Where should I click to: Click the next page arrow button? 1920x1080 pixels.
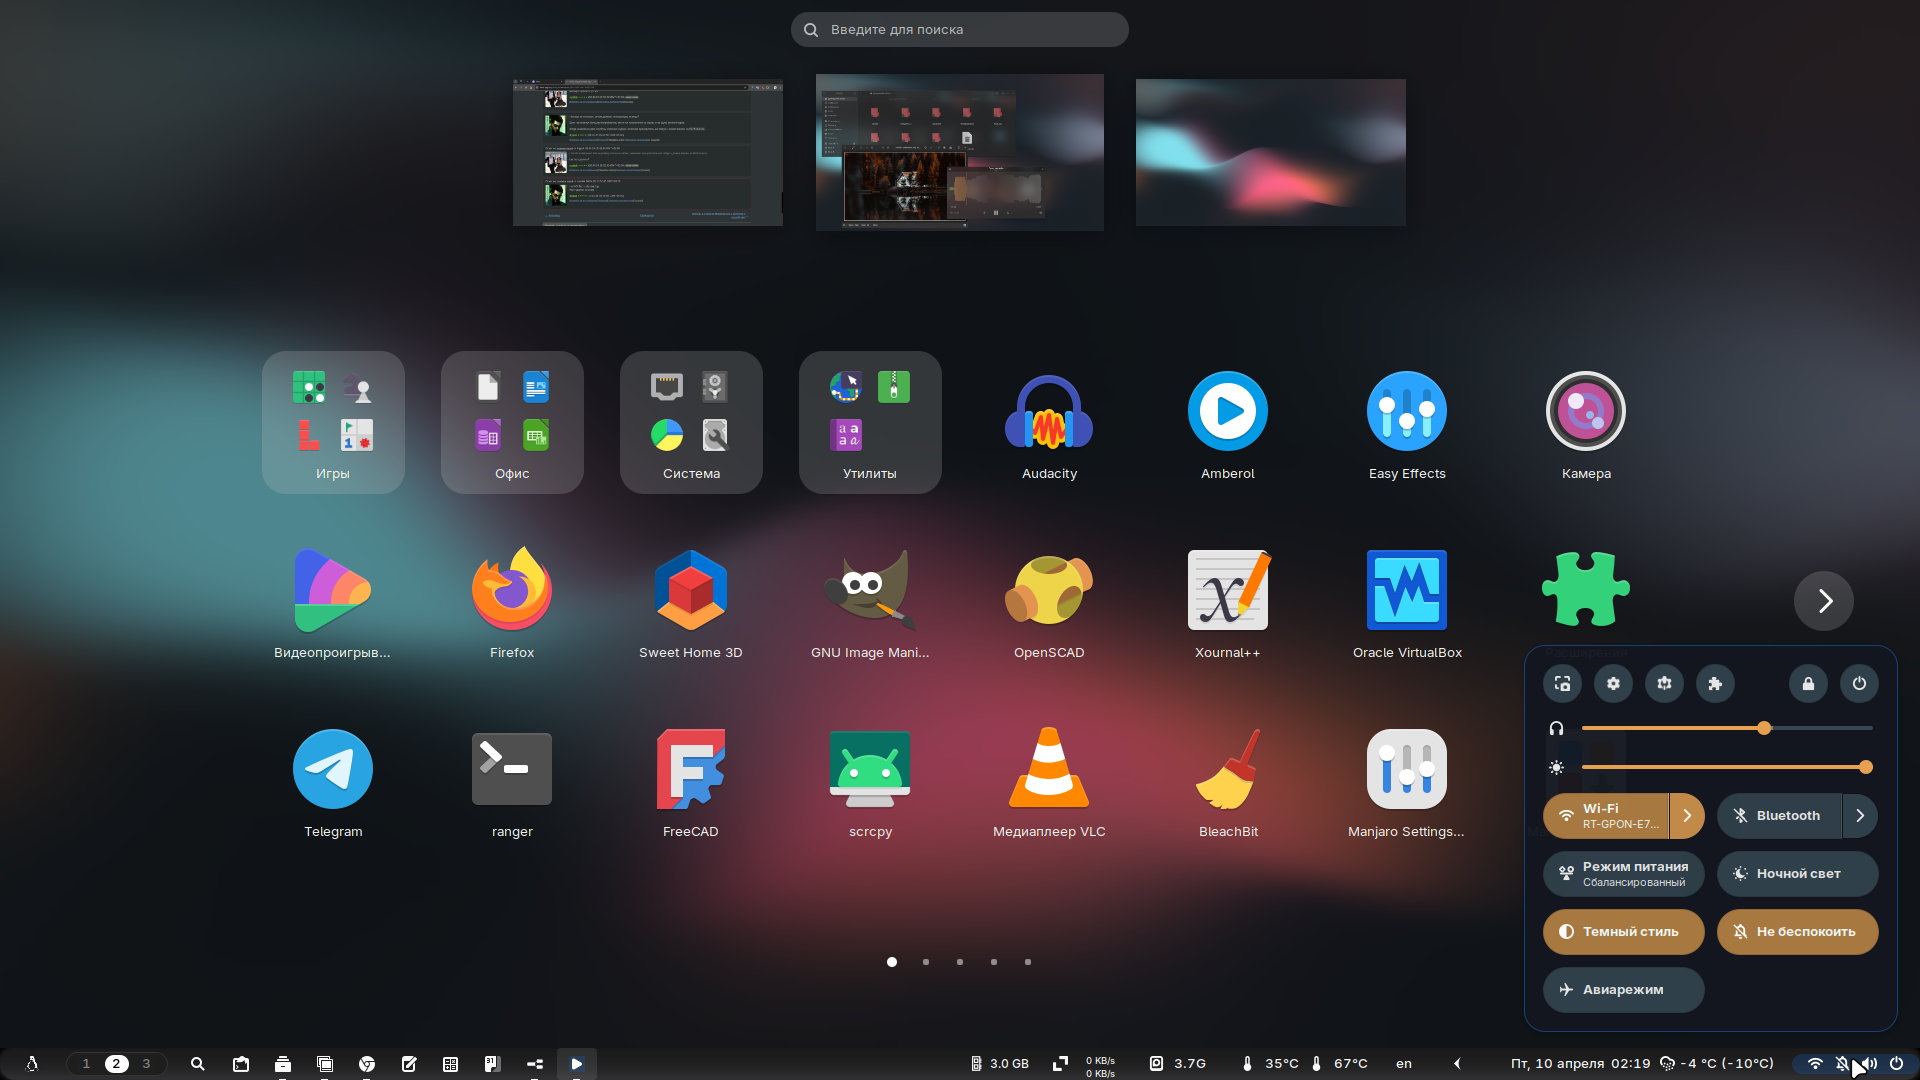click(1824, 601)
